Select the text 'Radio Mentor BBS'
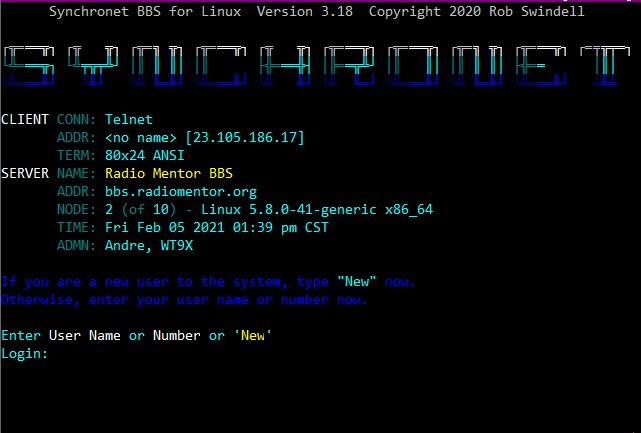 click(x=169, y=173)
